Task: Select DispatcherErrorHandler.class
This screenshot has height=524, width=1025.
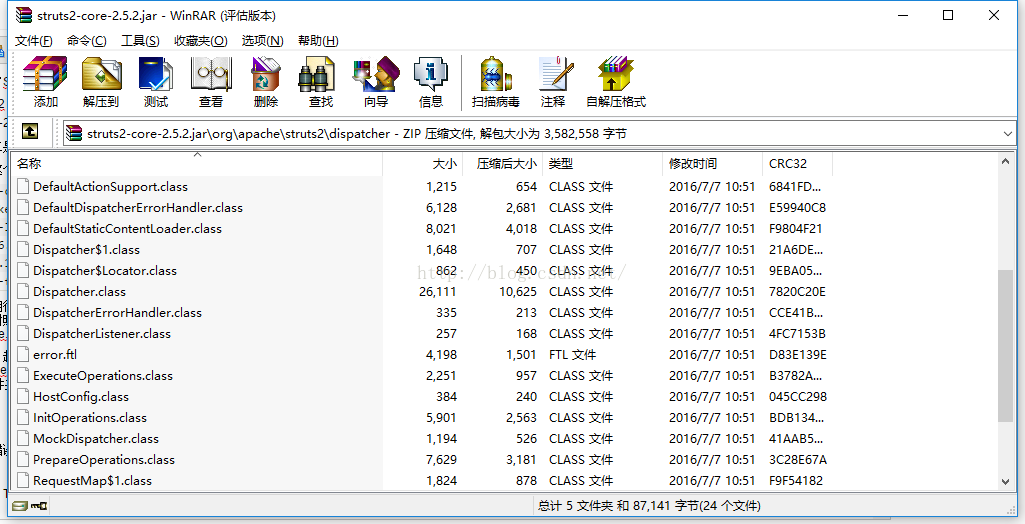Action: (x=118, y=312)
